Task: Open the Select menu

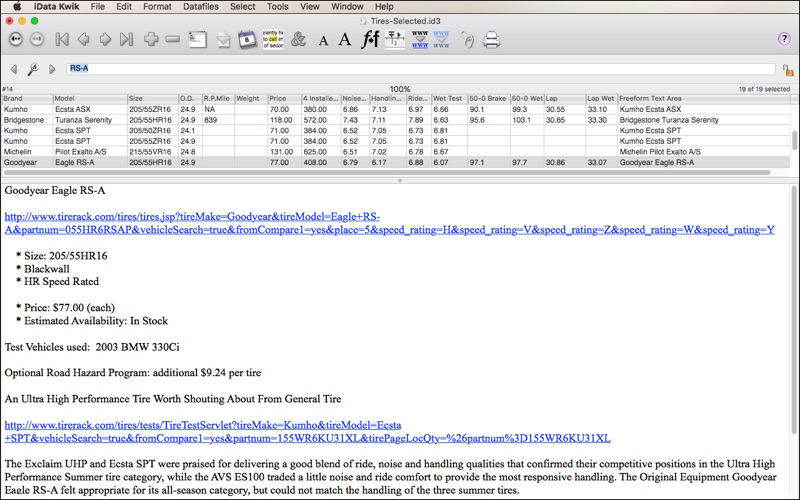Action: (x=242, y=7)
